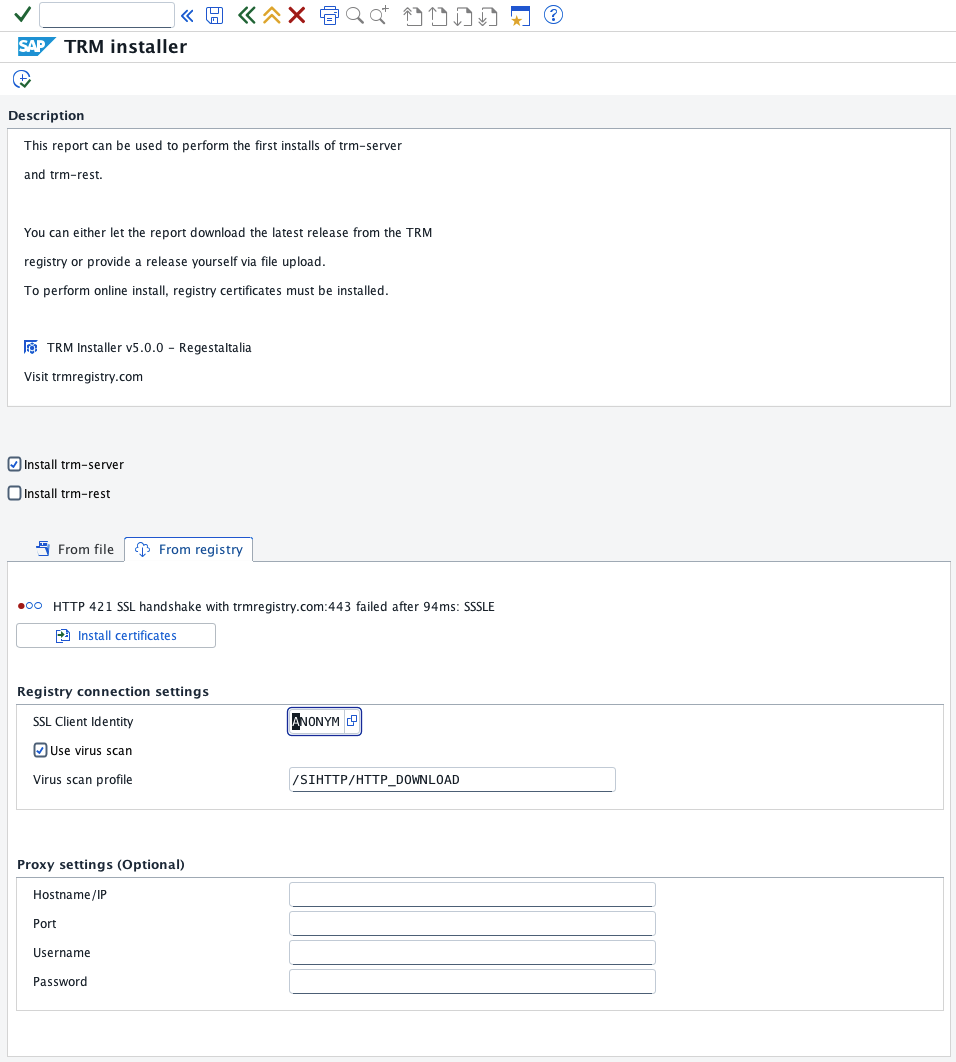Click the Install certificates button
This screenshot has height=1062, width=956.
(116, 635)
